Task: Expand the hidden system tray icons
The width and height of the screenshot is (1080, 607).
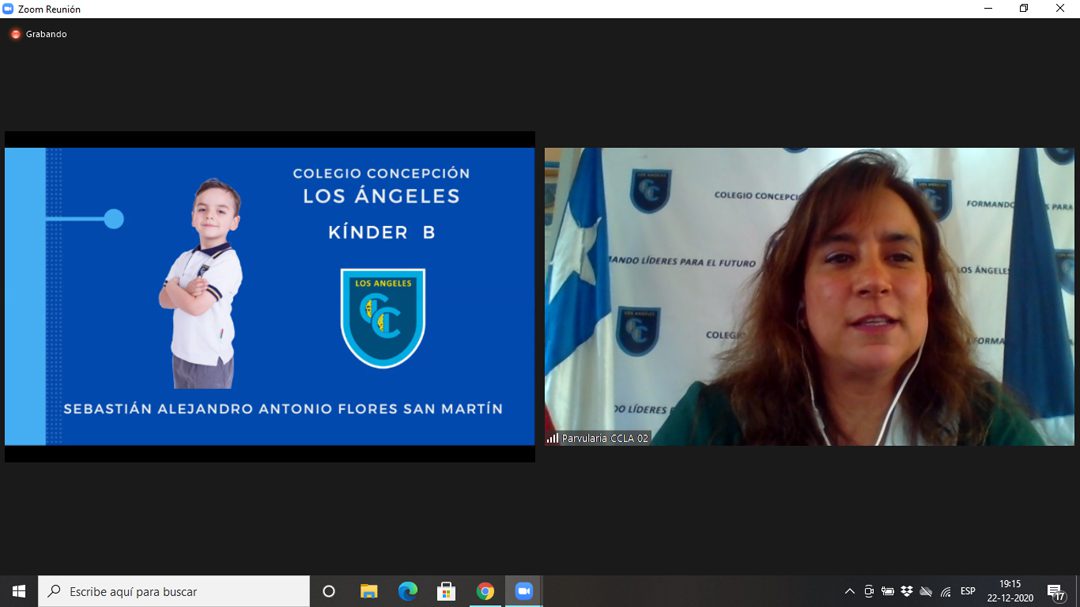Action: 850,591
